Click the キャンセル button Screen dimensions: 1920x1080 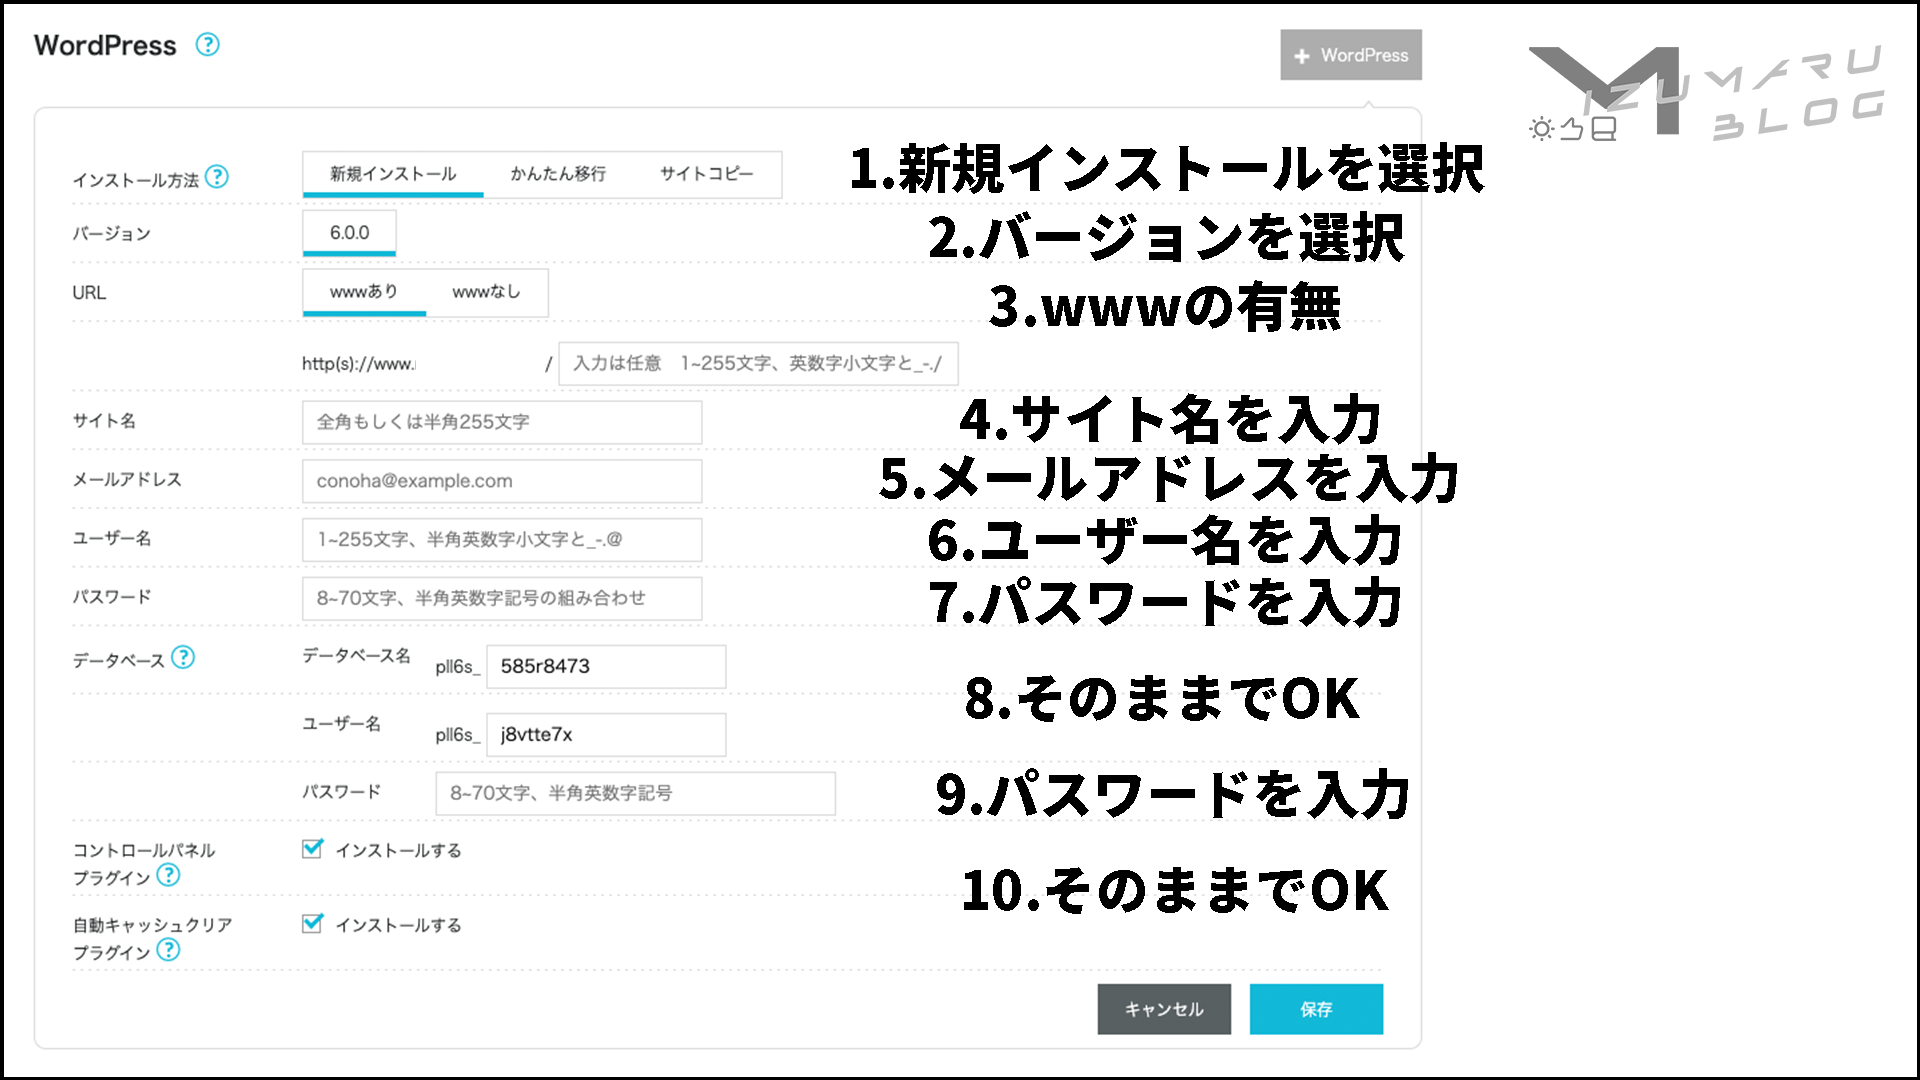1164,1009
